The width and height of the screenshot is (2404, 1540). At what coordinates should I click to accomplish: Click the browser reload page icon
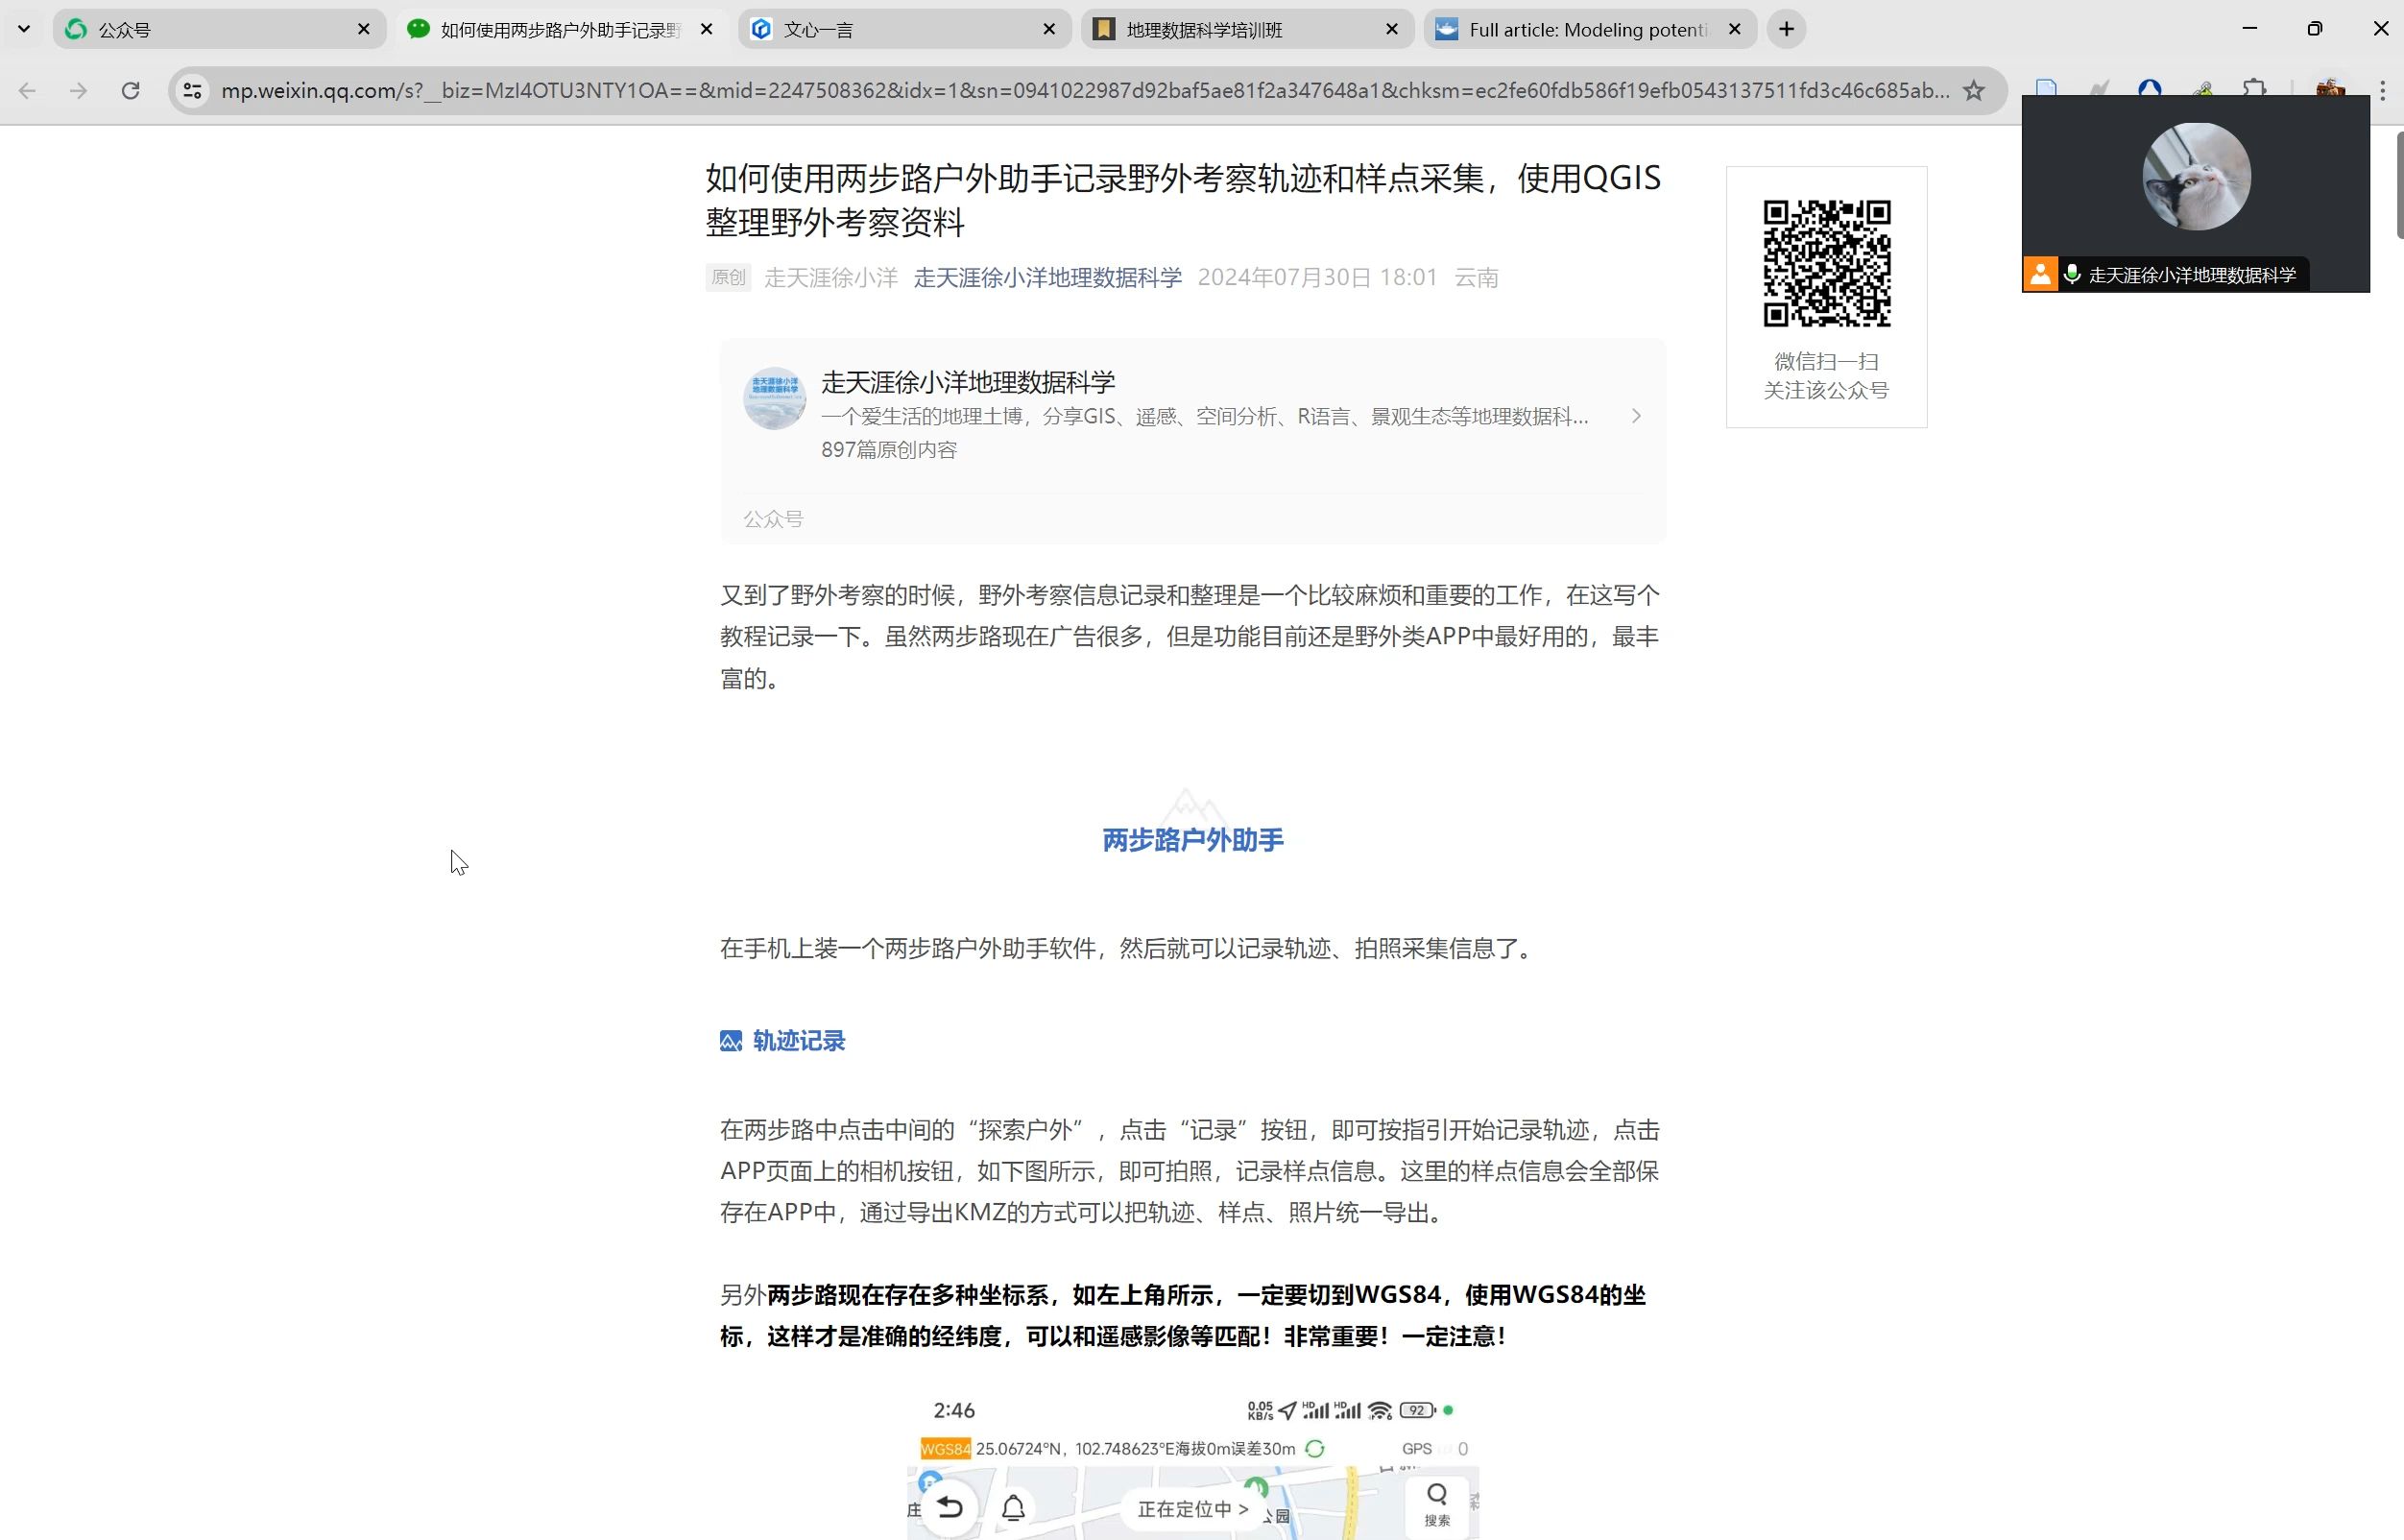[x=130, y=91]
